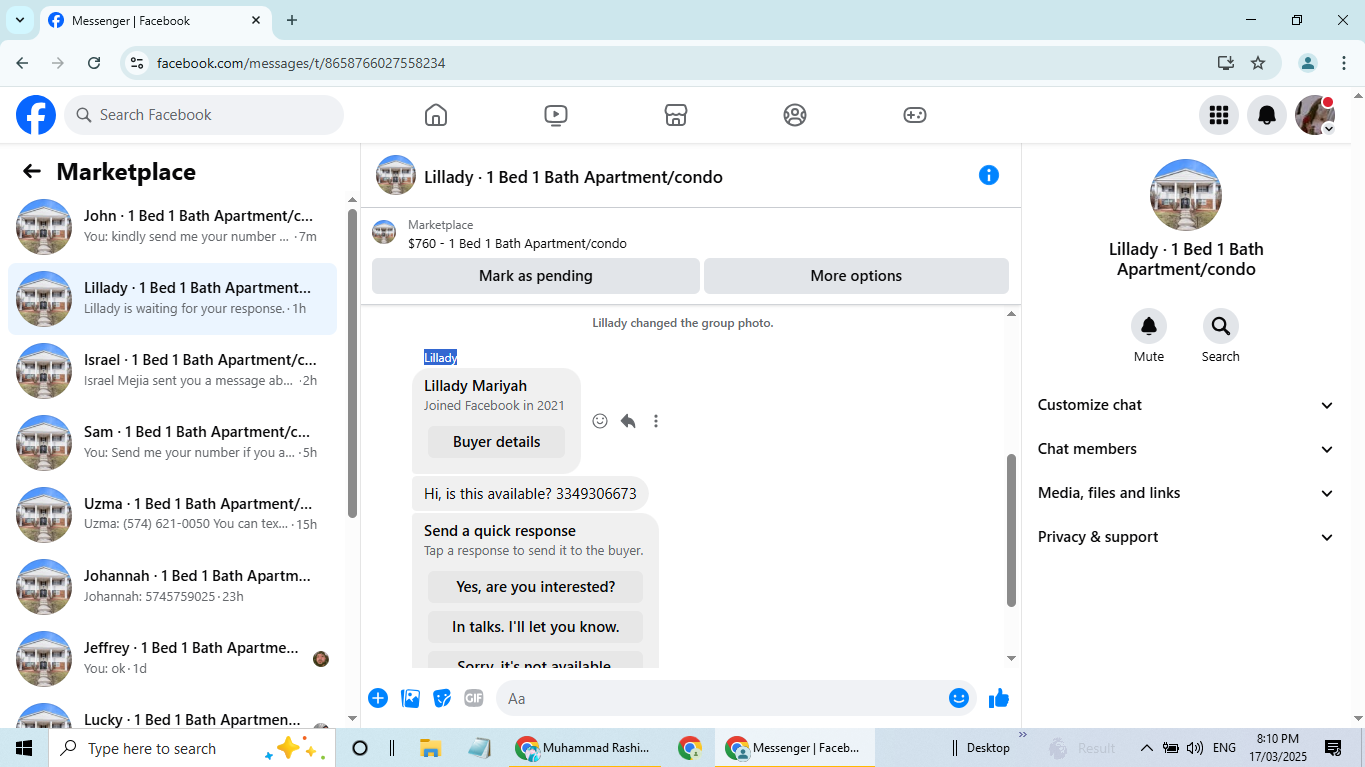Image resolution: width=1365 pixels, height=767 pixels.
Task: Choose a sticker in composer
Action: [442, 698]
